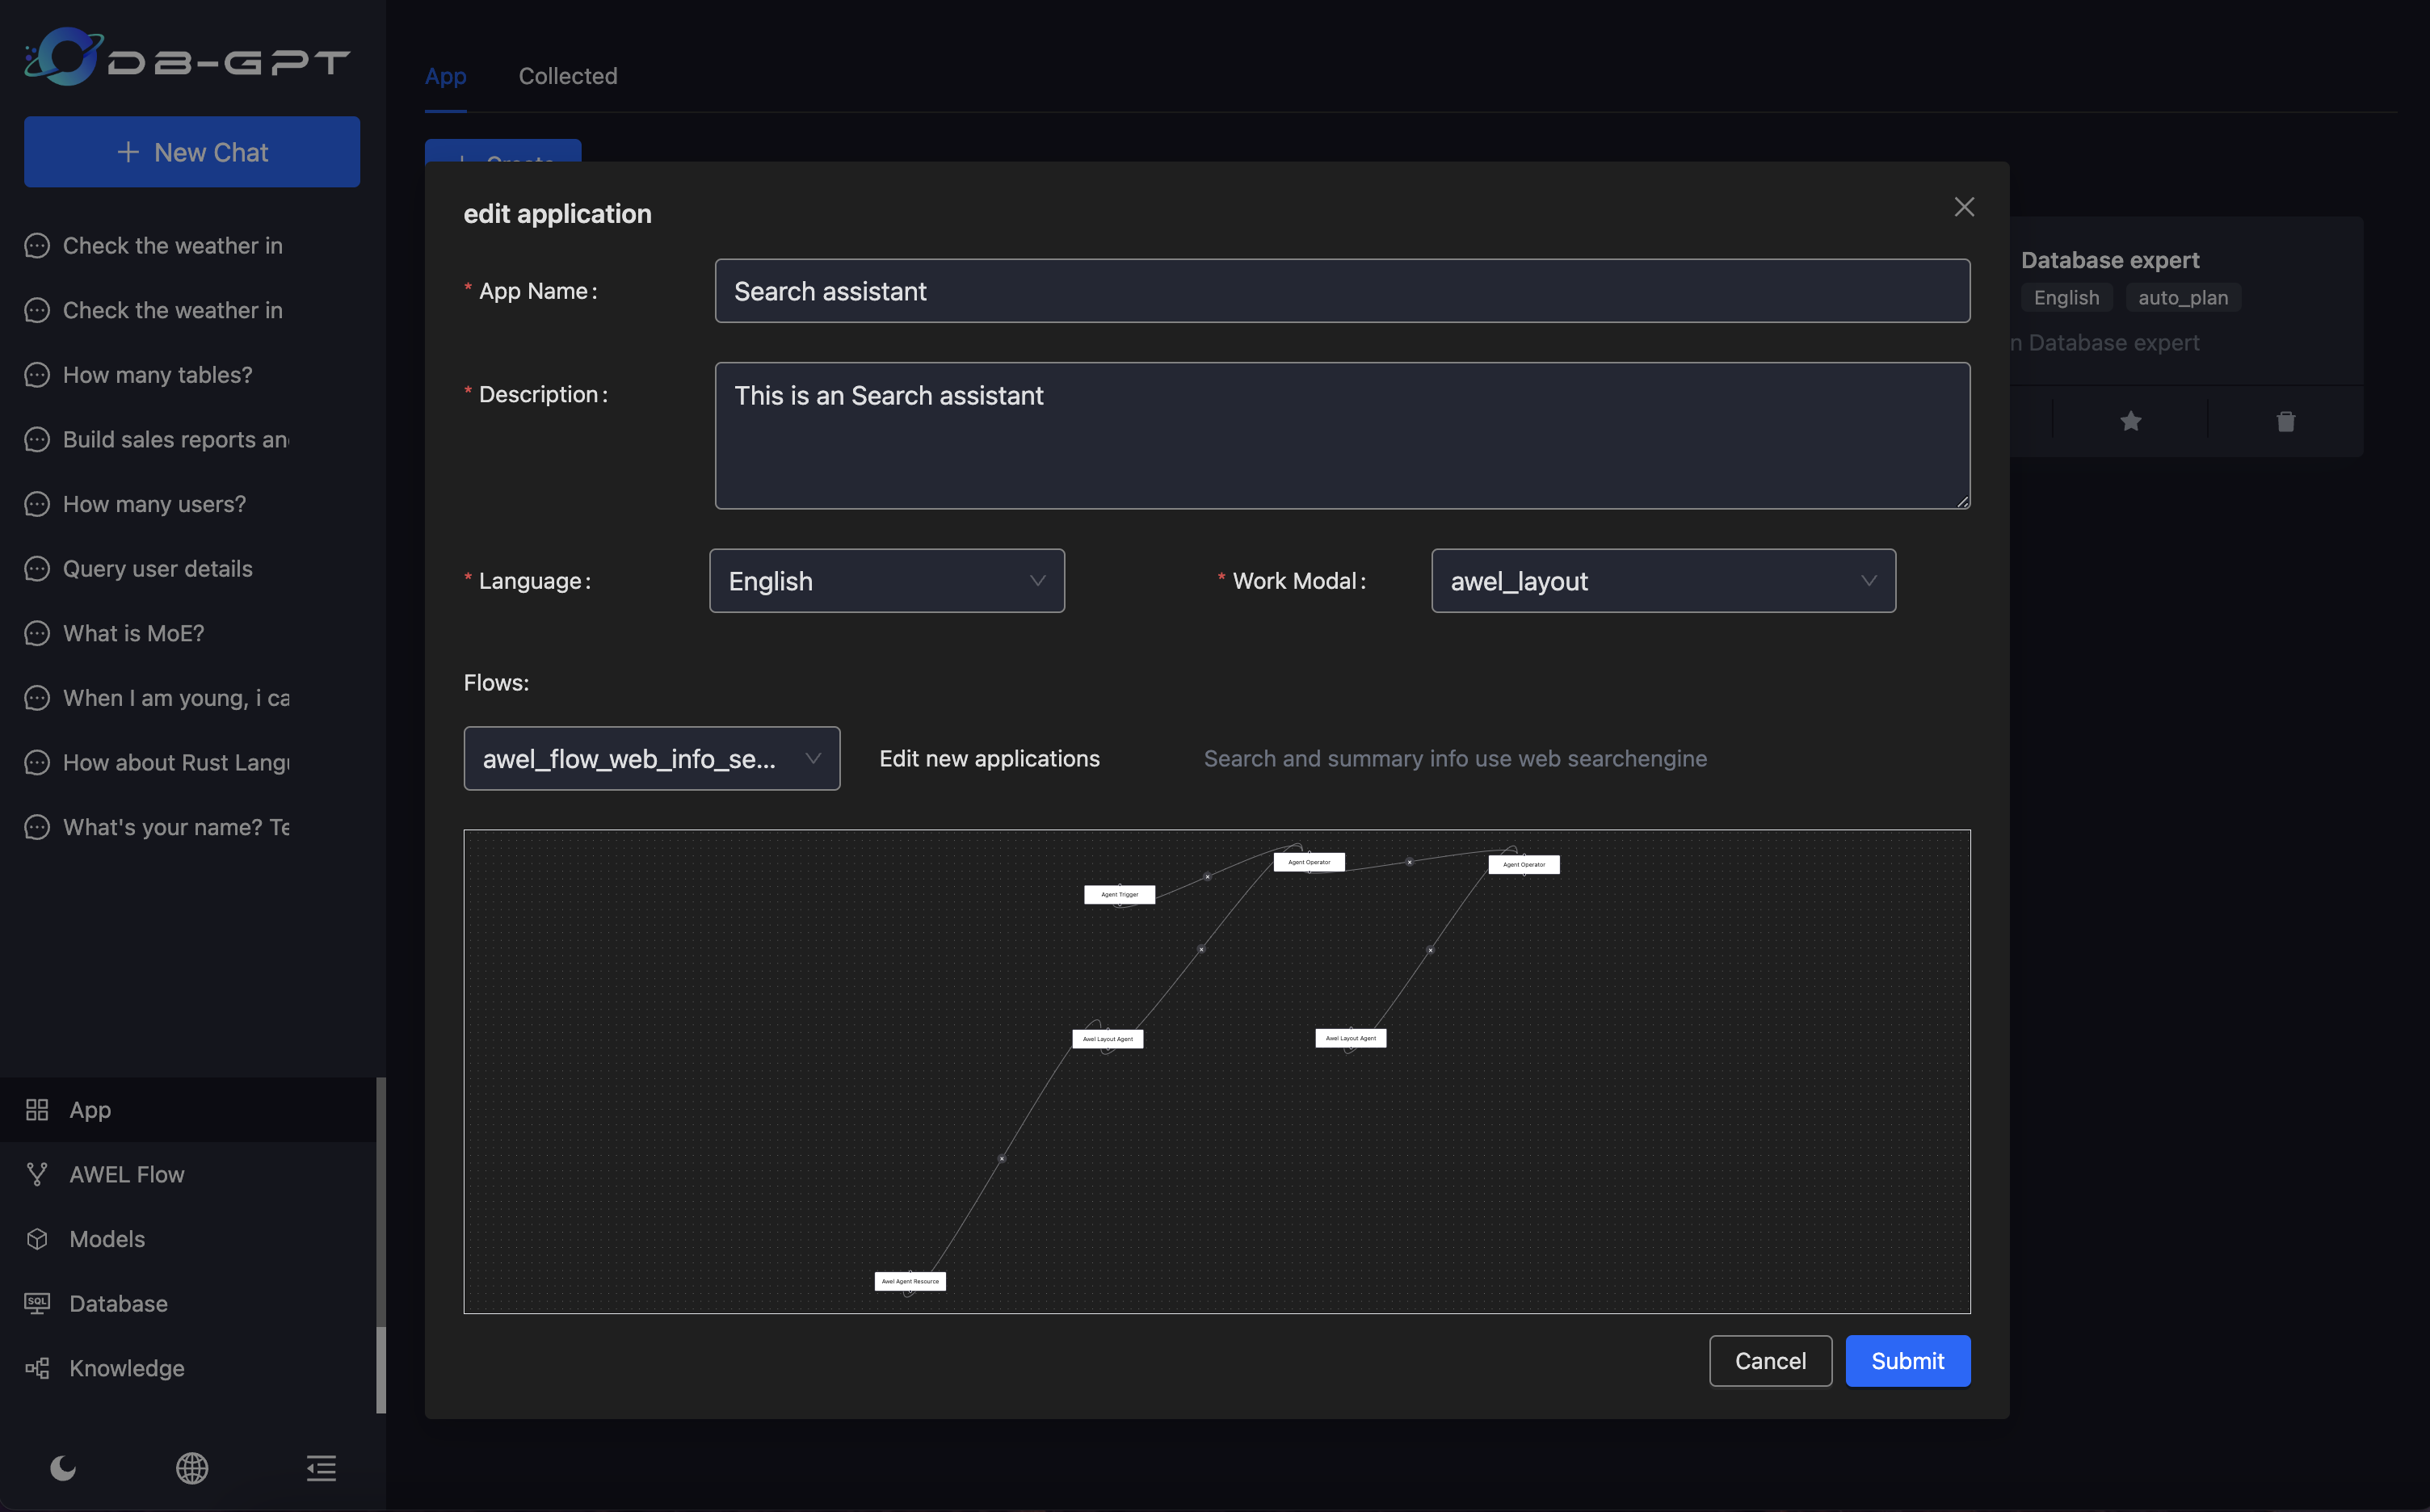2430x1512 pixels.
Task: Open the Models section
Action: click(106, 1238)
